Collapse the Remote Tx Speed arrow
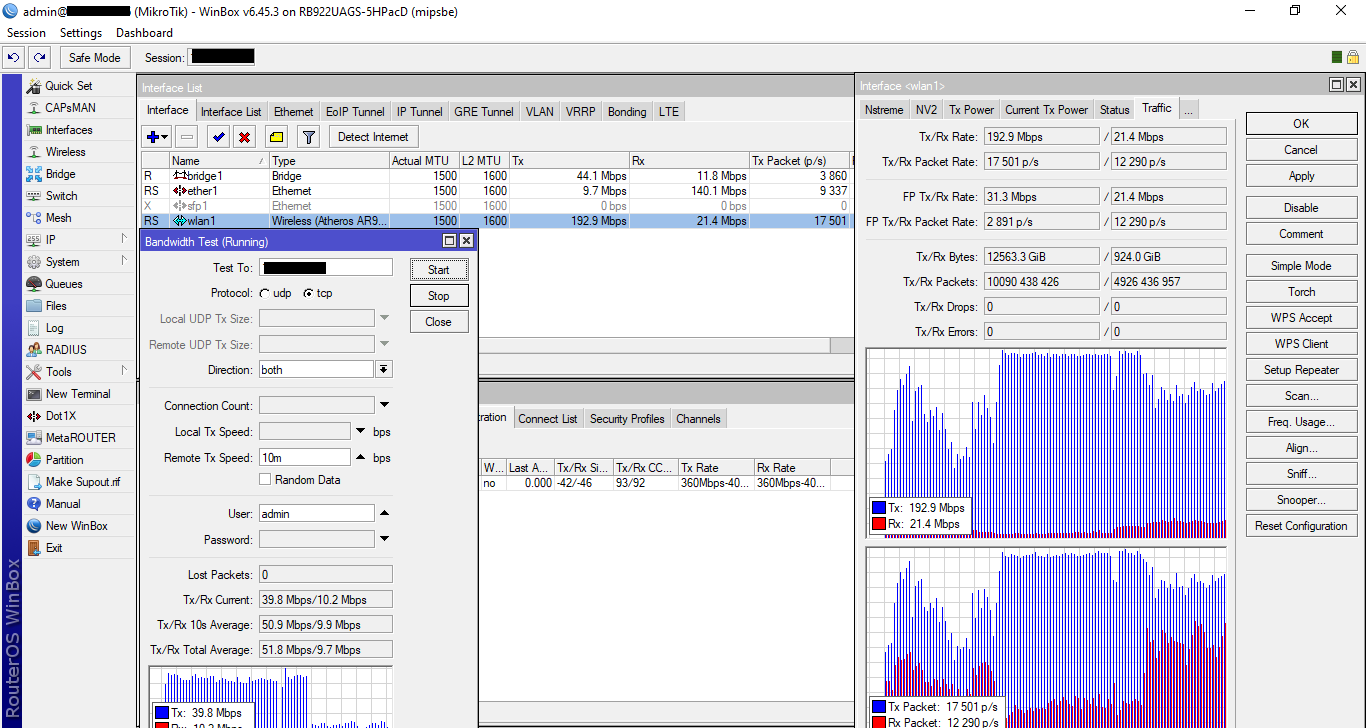The width and height of the screenshot is (1366, 728). 361,458
